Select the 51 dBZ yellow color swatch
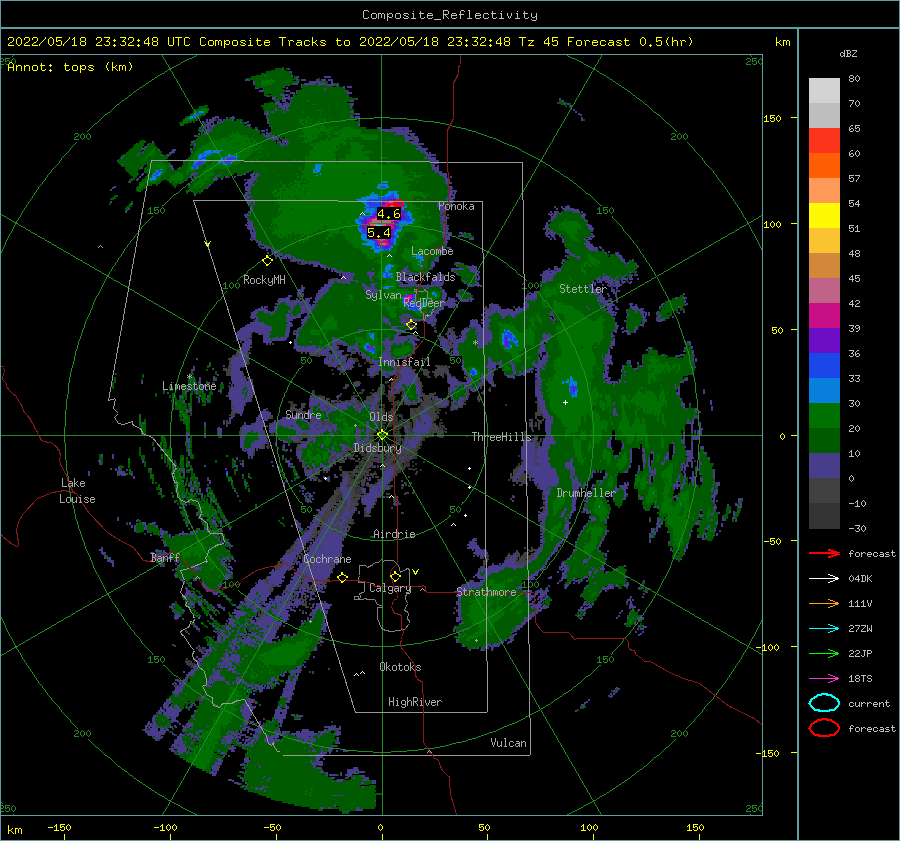Image resolution: width=900 pixels, height=841 pixels. pos(824,215)
